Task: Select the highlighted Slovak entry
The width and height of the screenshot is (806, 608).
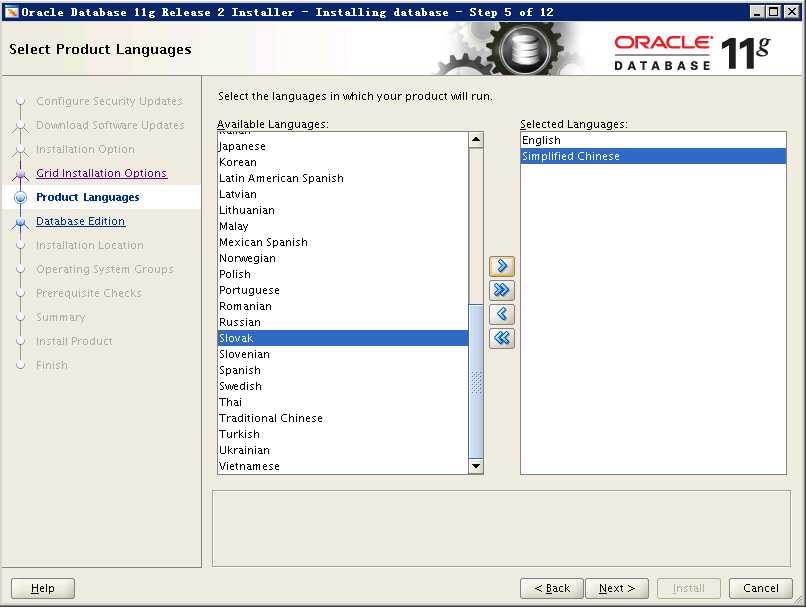Action: [343, 338]
